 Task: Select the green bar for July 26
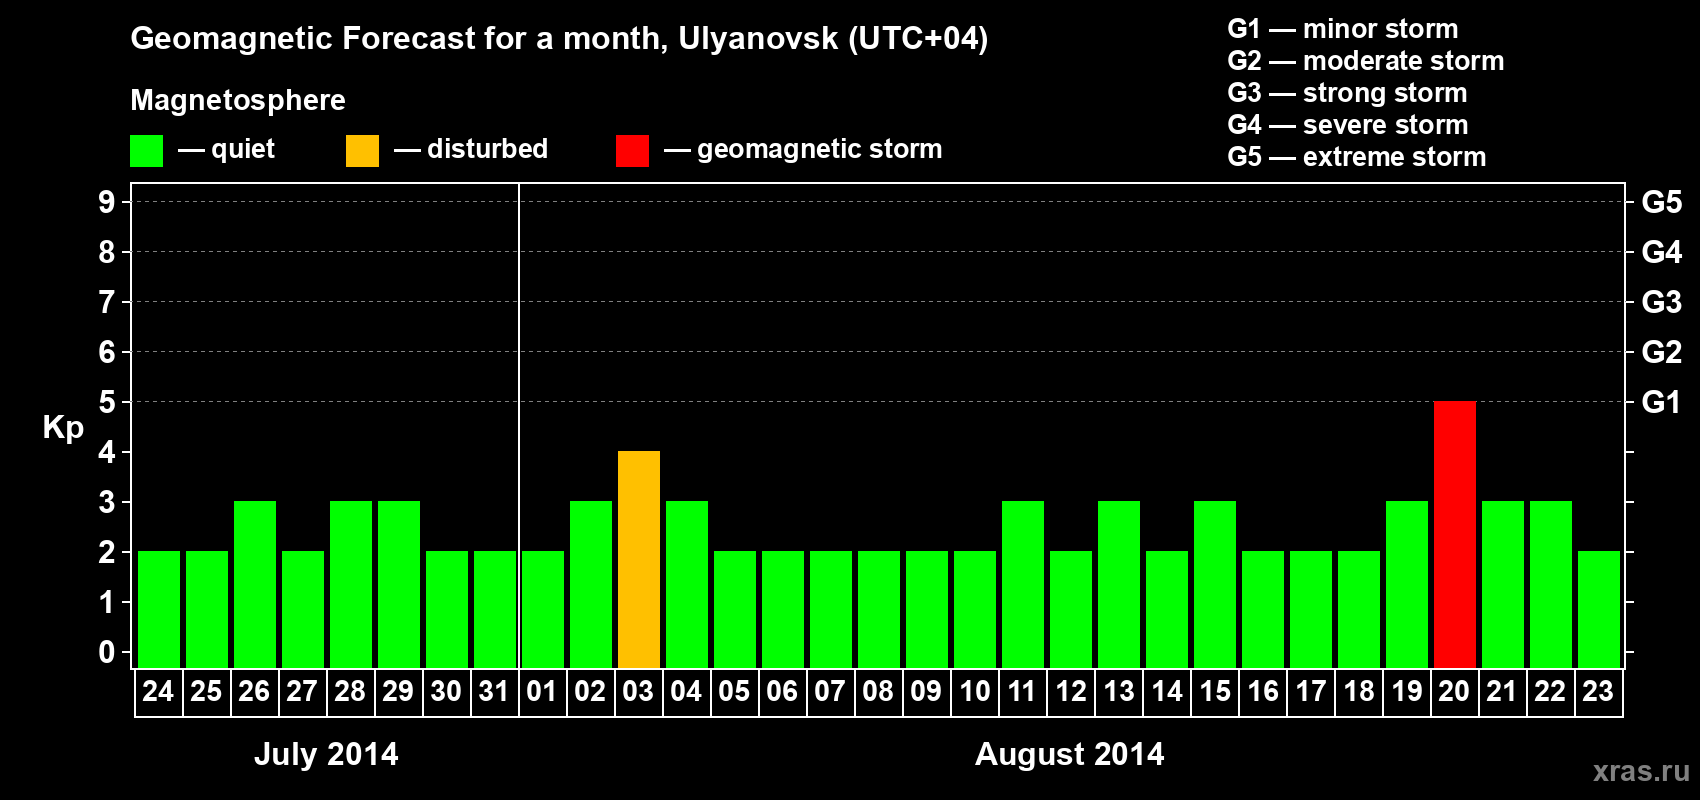(255, 584)
